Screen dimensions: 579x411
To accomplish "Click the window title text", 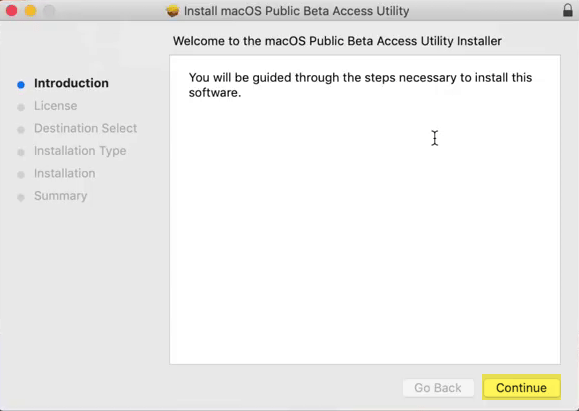I will click(297, 11).
